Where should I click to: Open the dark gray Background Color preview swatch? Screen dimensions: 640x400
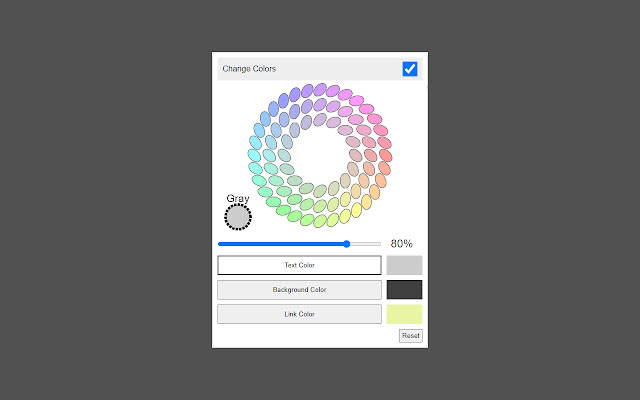404,290
